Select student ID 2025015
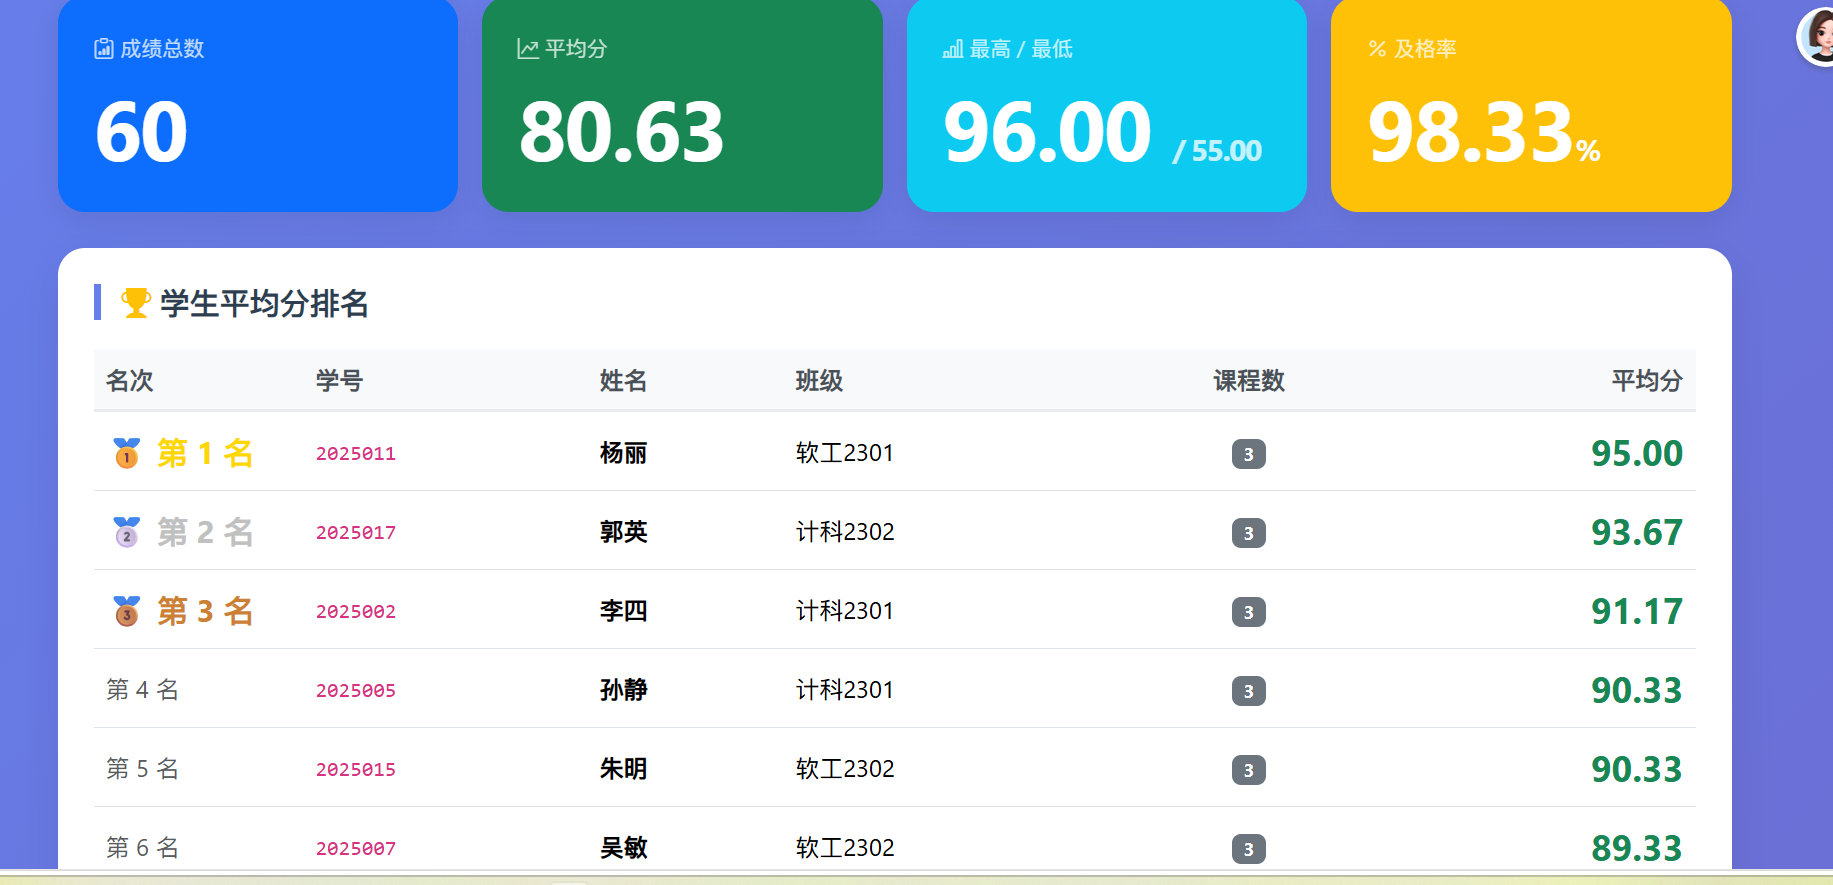Image resolution: width=1833 pixels, height=885 pixels. point(356,770)
